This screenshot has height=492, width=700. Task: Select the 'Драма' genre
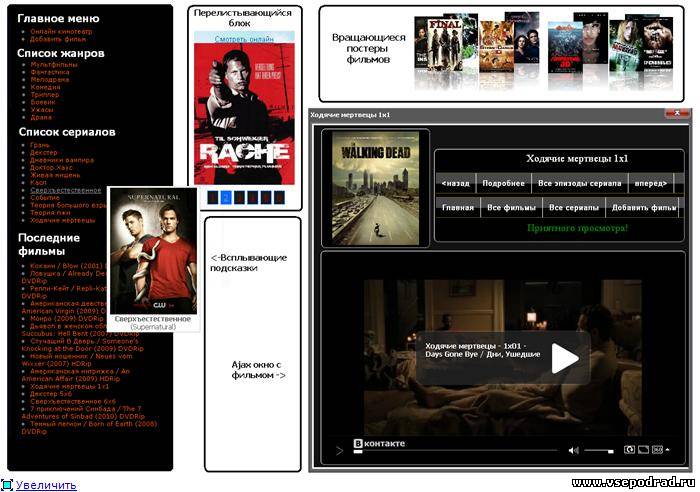41,117
